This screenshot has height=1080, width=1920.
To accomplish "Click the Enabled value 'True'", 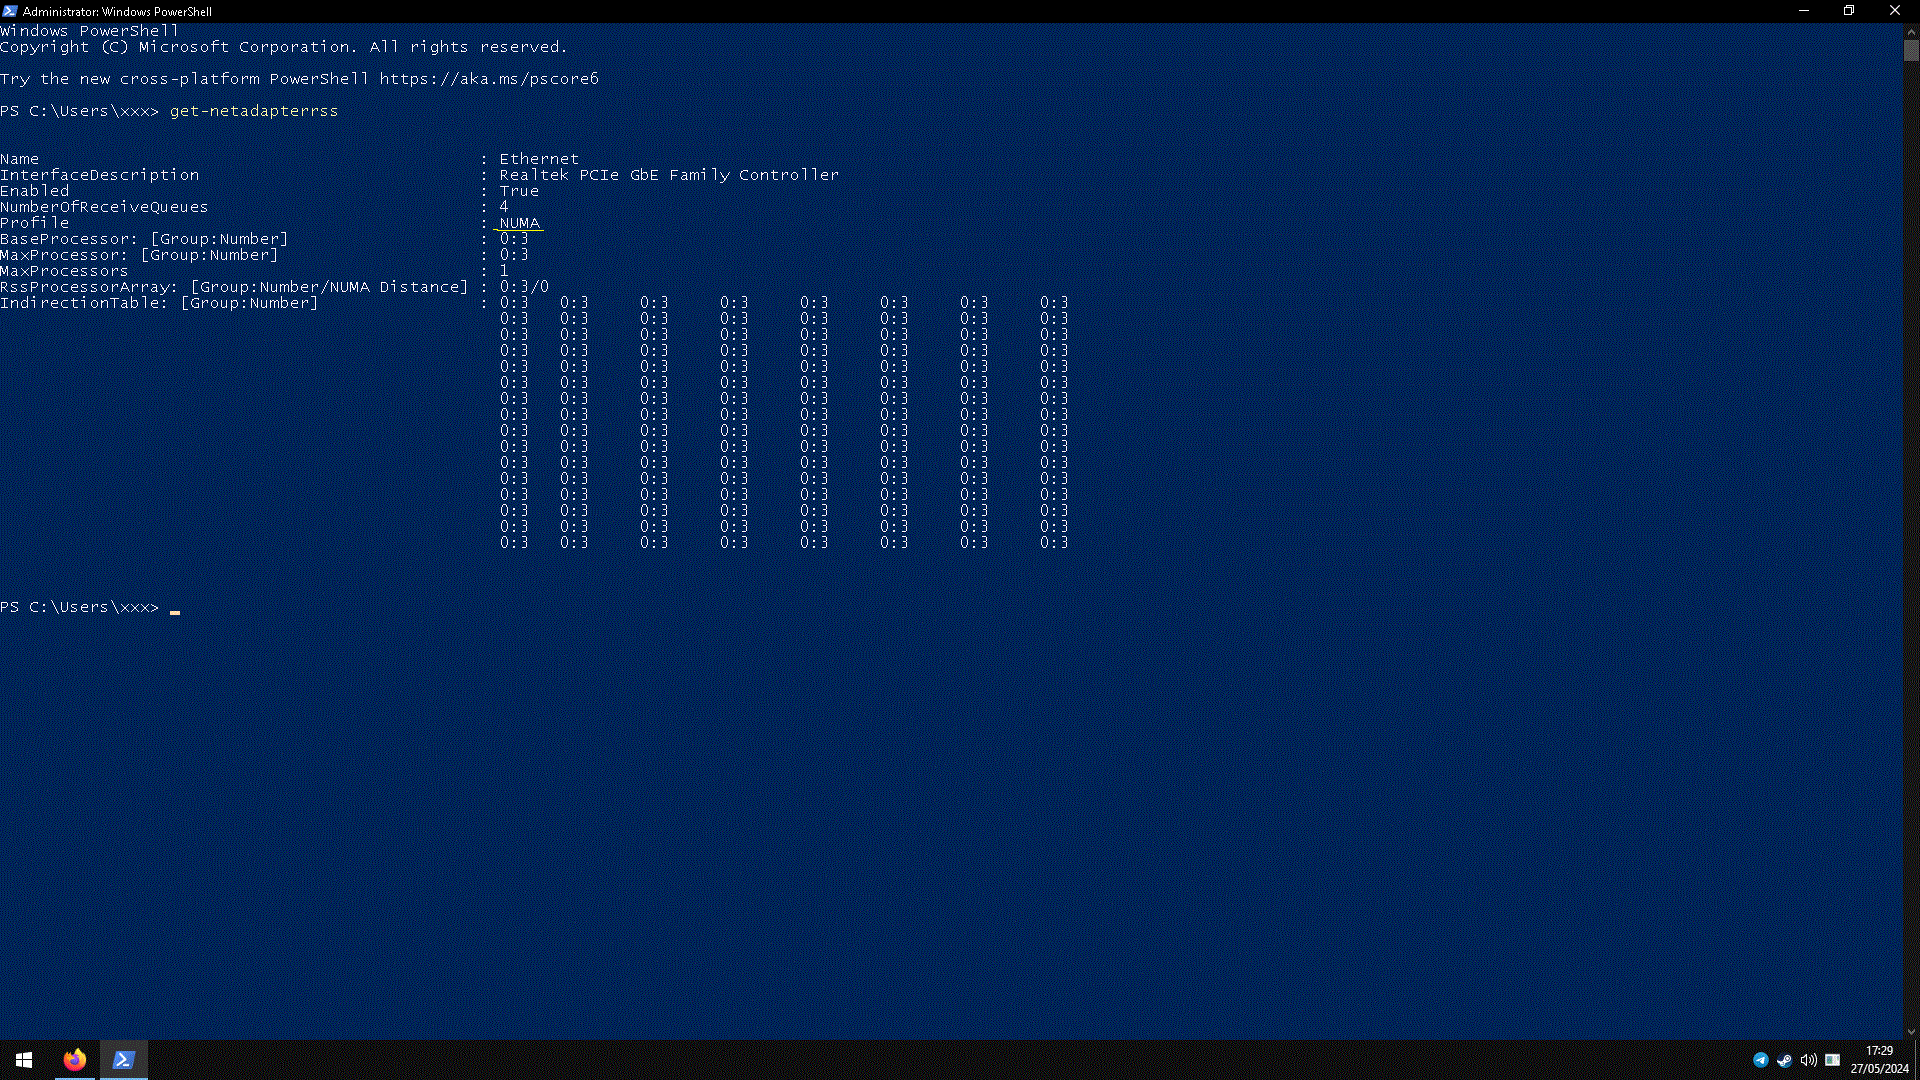I will [519, 191].
